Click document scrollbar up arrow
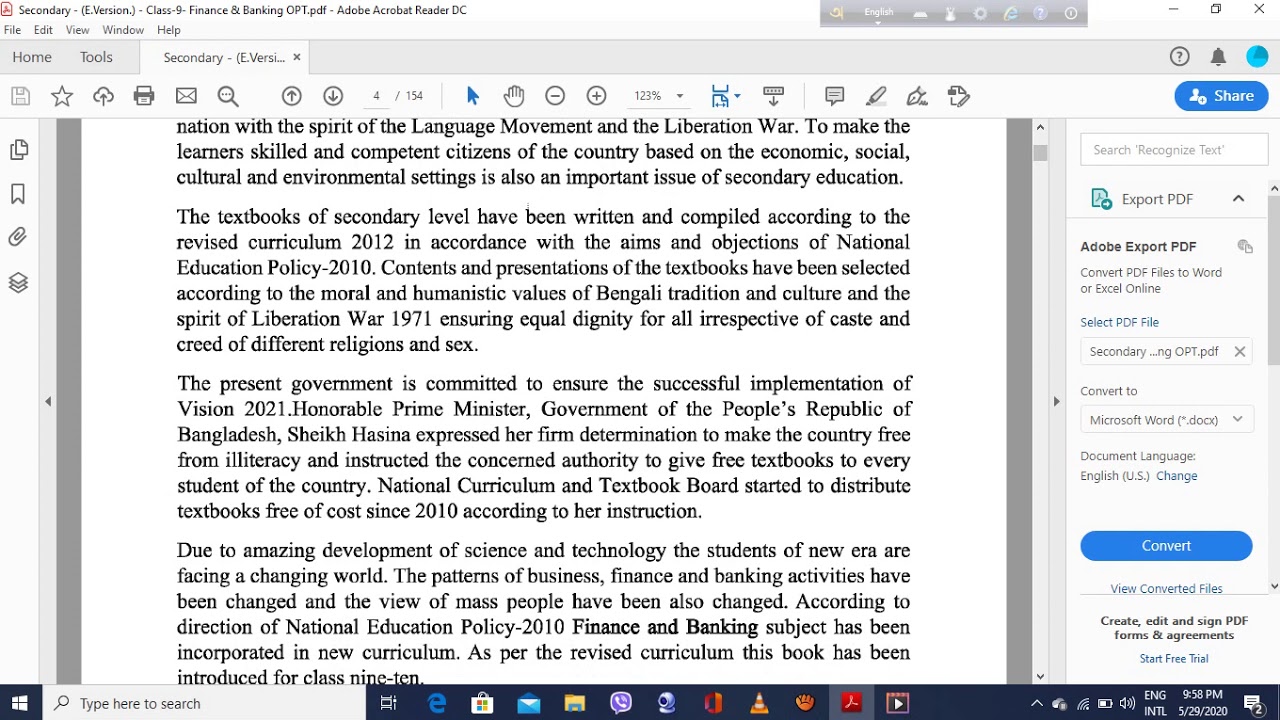The image size is (1280, 720). click(x=1040, y=127)
